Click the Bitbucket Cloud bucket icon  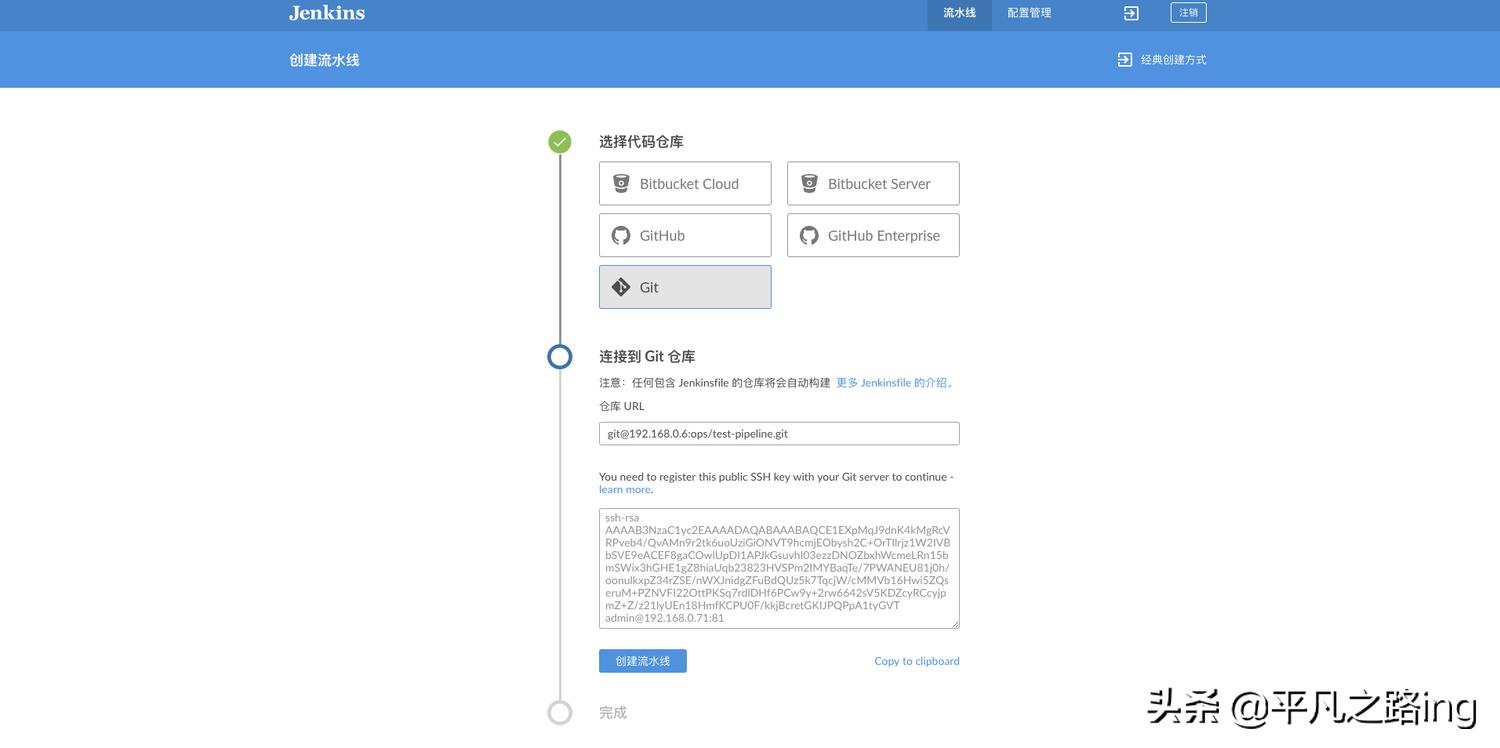[620, 183]
